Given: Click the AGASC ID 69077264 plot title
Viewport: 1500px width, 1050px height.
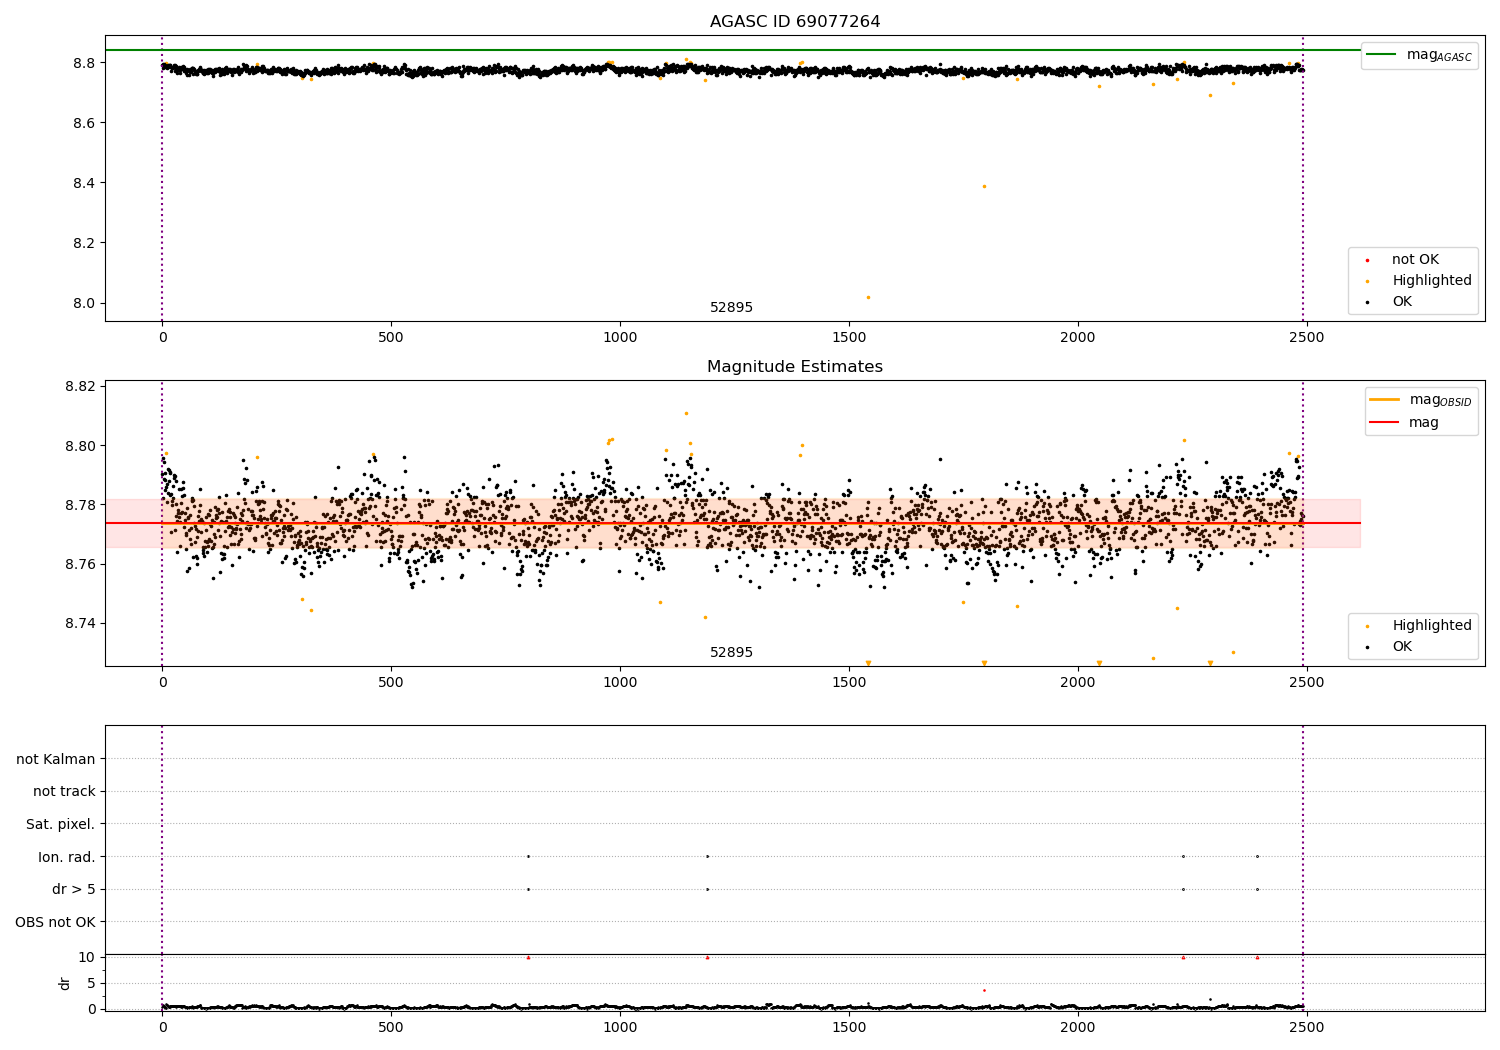Looking at the screenshot, I should tap(795, 22).
